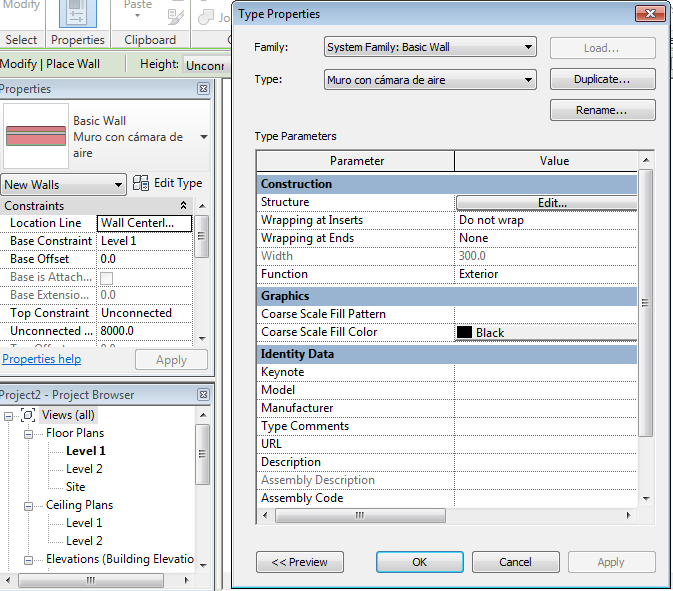Click the Edit Type icon
The width and height of the screenshot is (673, 591).
[x=140, y=183]
